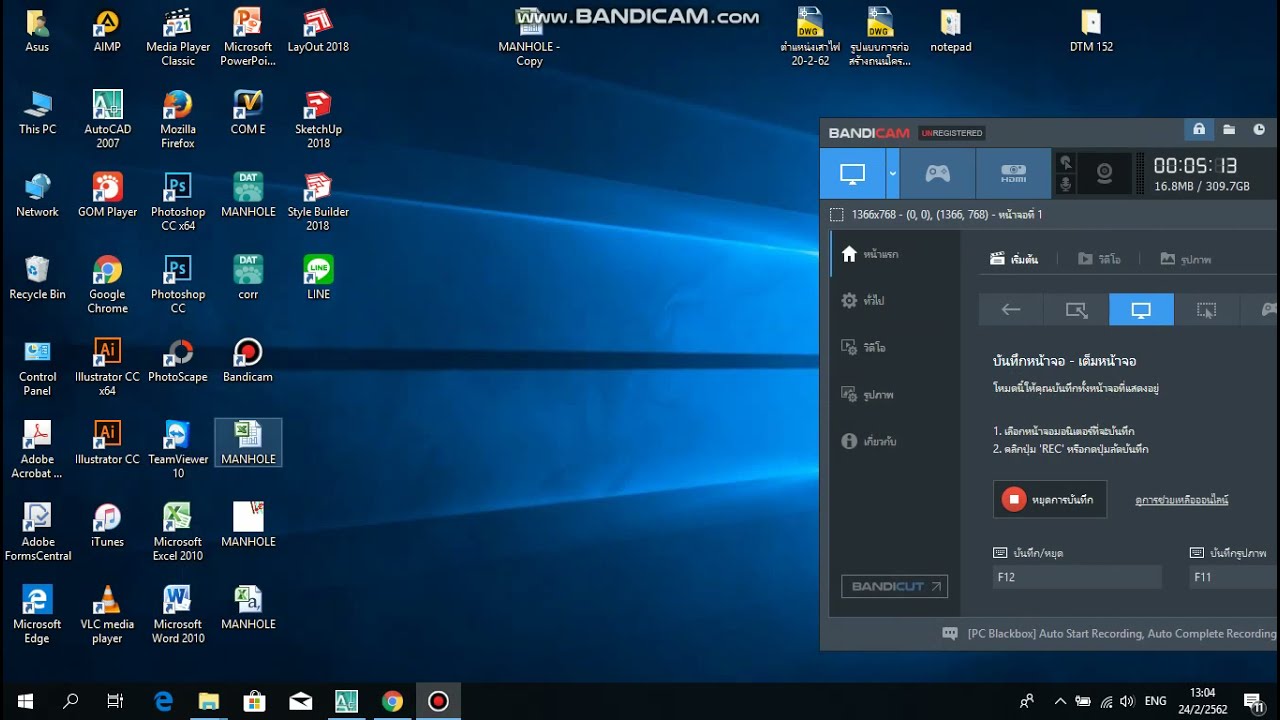Open File Explorer from the taskbar
The width and height of the screenshot is (1280, 720).
[x=208, y=701]
